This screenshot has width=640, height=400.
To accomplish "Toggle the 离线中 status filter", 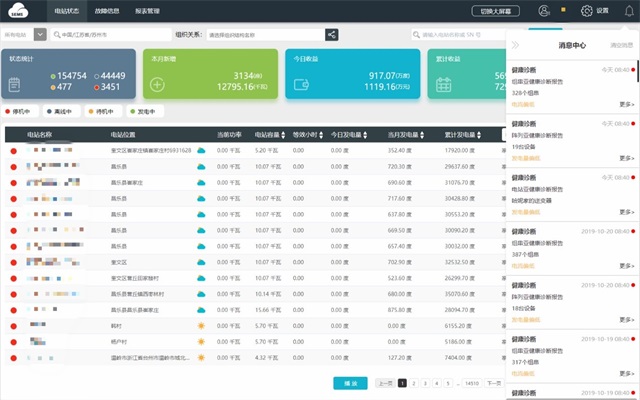I will coord(64,112).
